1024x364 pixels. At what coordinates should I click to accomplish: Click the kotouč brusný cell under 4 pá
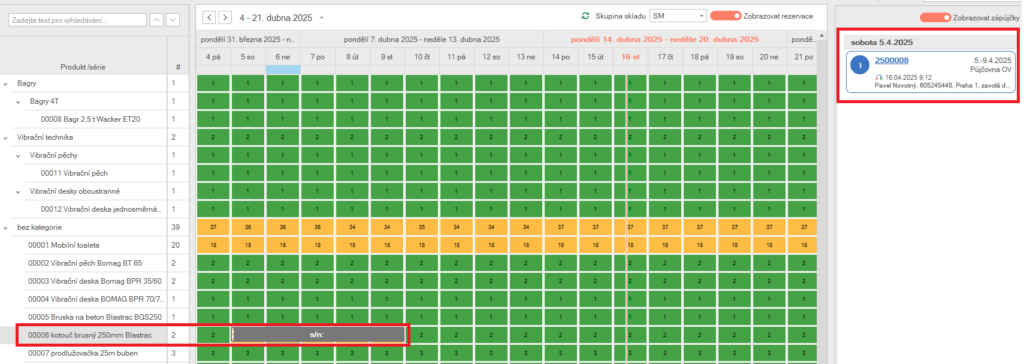point(213,335)
